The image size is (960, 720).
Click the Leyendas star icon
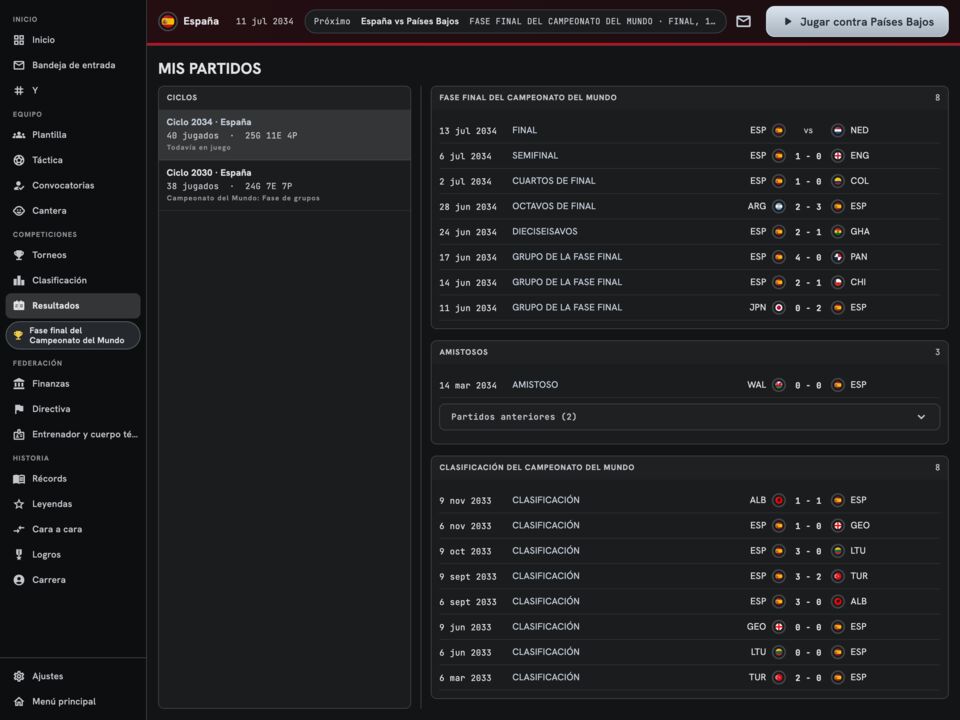pyautogui.click(x=19, y=504)
